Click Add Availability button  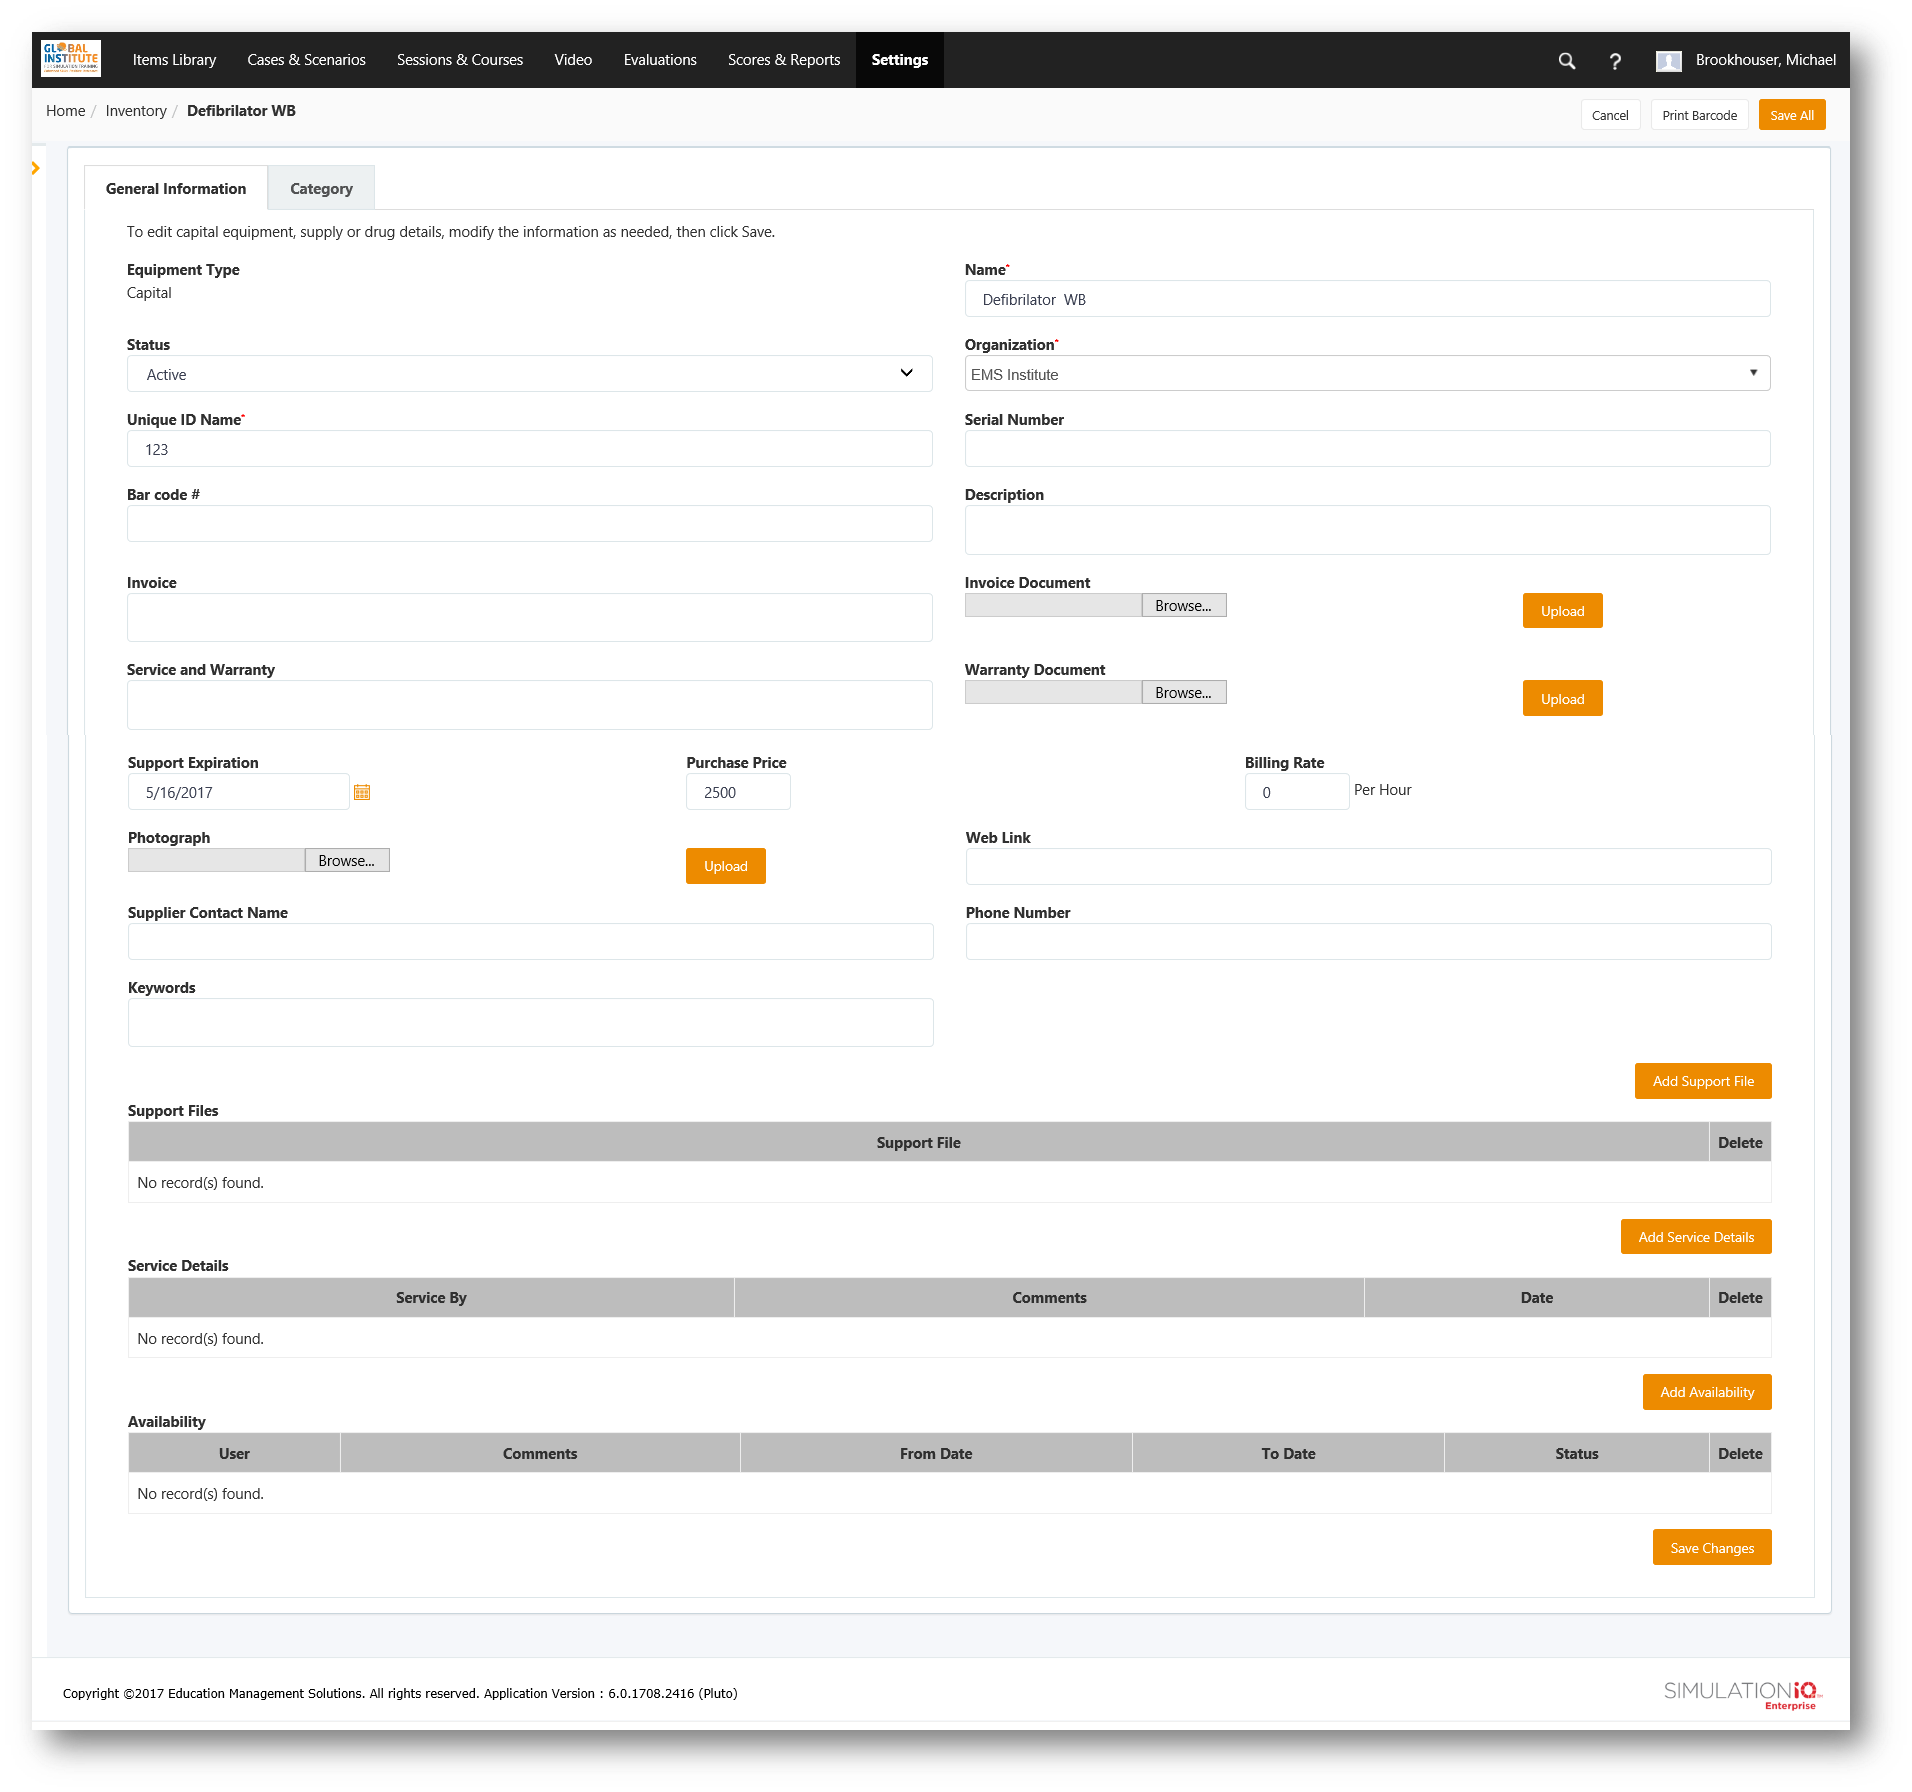click(1706, 1392)
